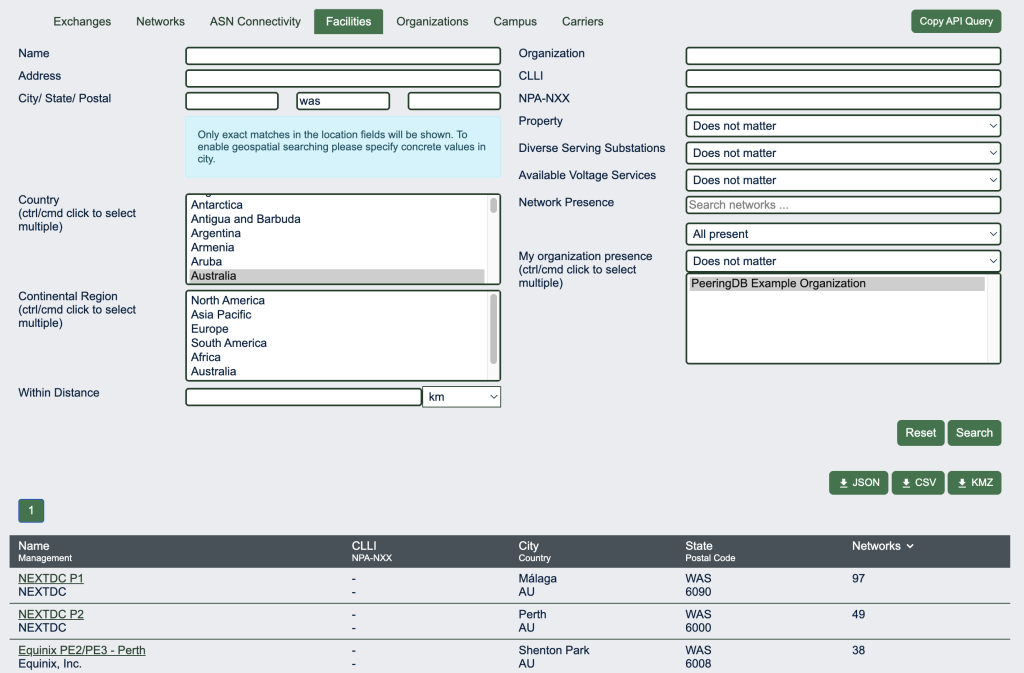Select the Facilities tab
This screenshot has width=1024, height=673.
[x=348, y=22]
